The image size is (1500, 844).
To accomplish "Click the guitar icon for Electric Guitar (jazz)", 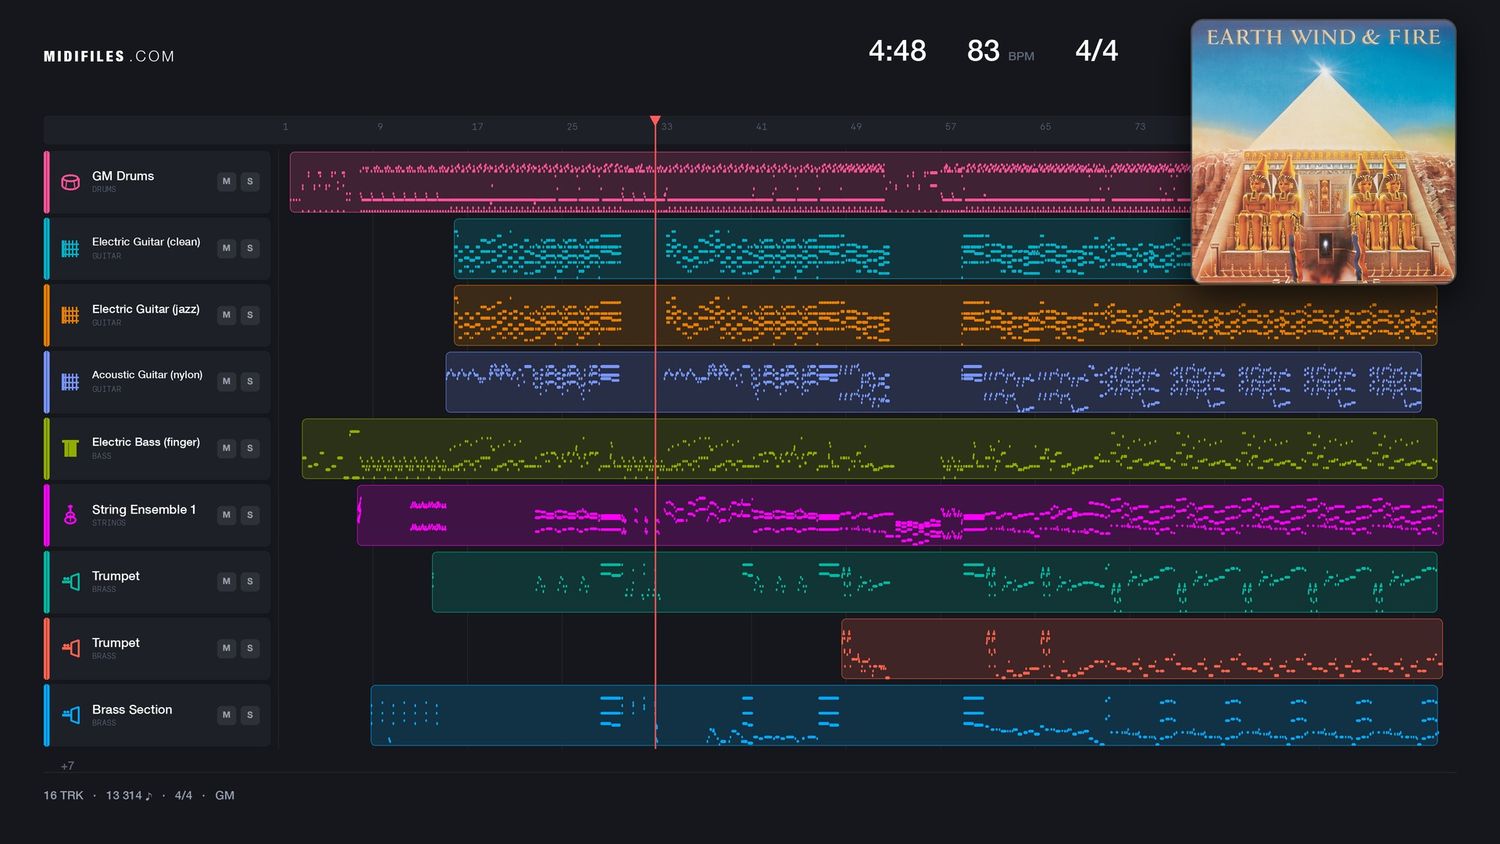I will point(70,315).
